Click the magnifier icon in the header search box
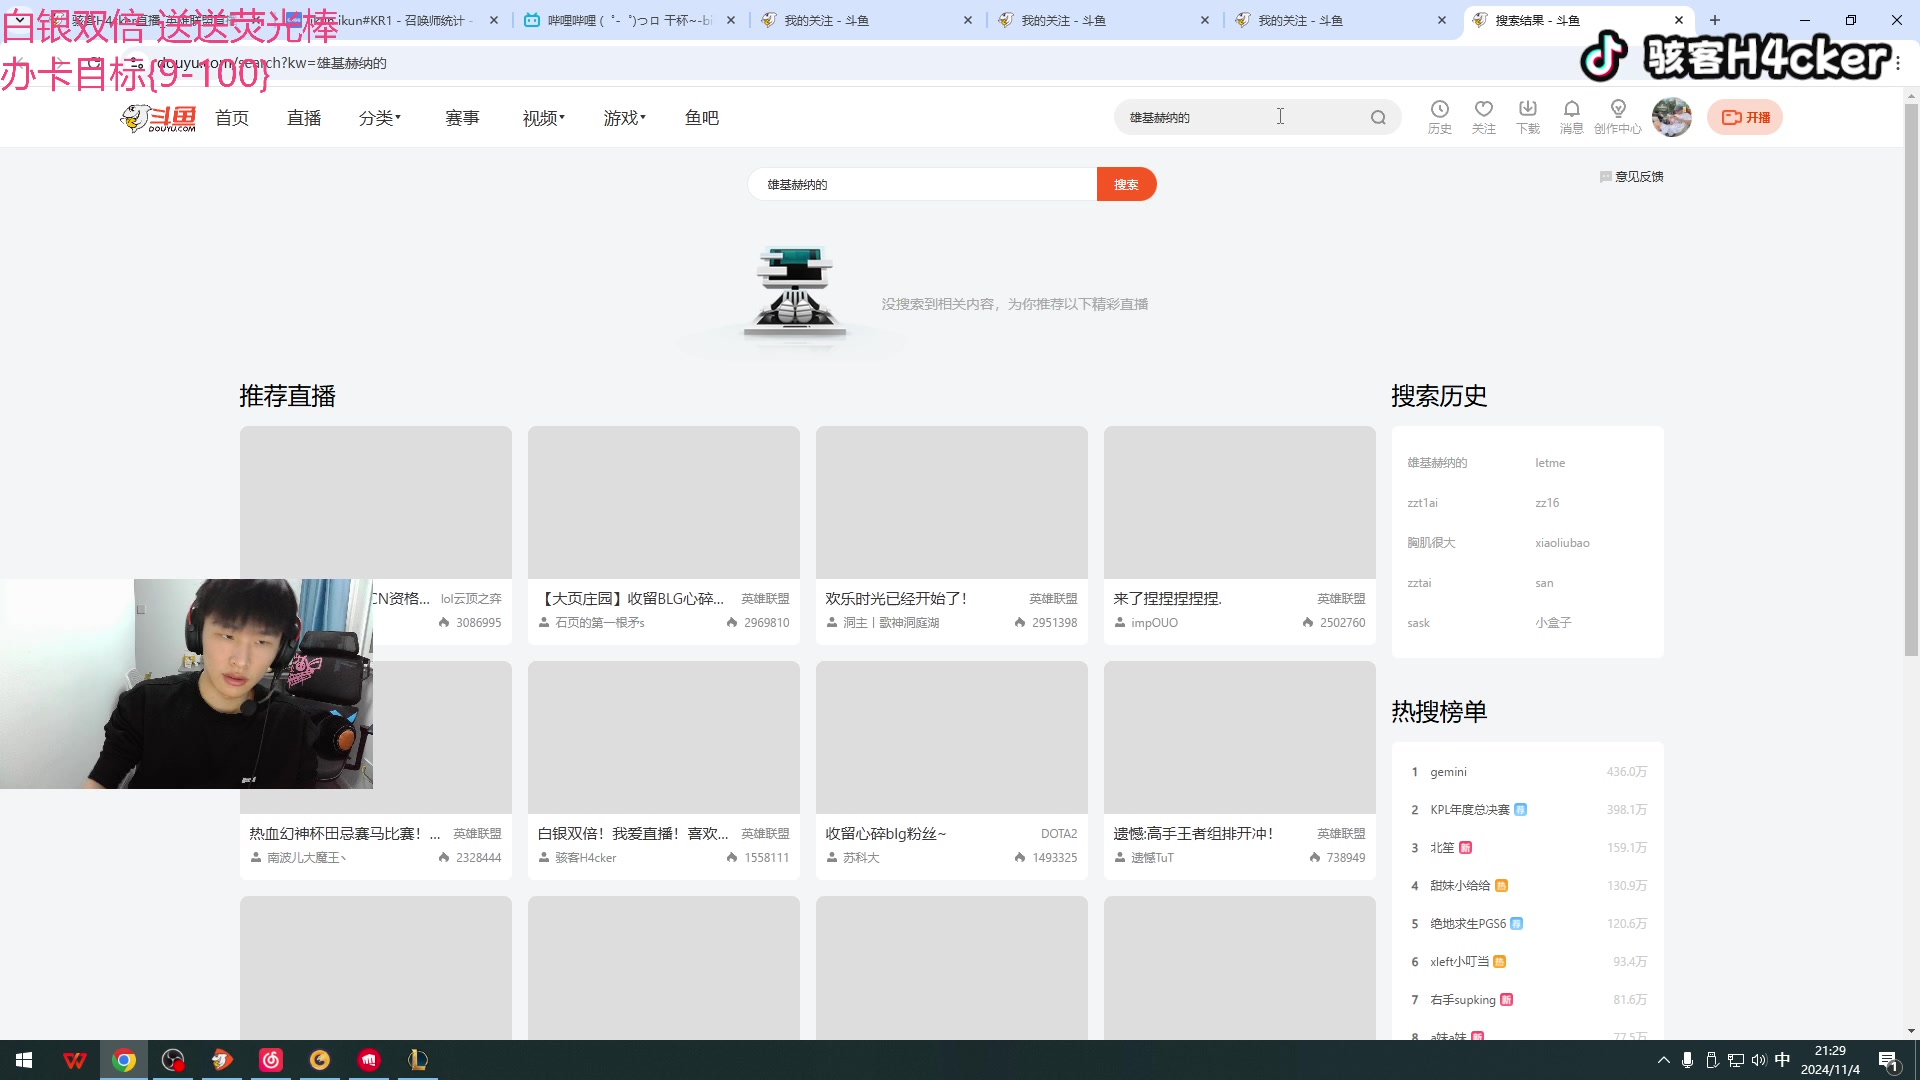The width and height of the screenshot is (1920, 1080). point(1378,118)
